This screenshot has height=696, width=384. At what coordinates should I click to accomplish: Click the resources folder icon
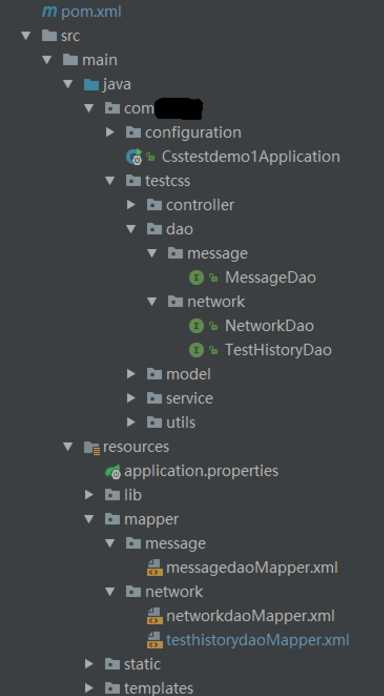click(x=92, y=447)
